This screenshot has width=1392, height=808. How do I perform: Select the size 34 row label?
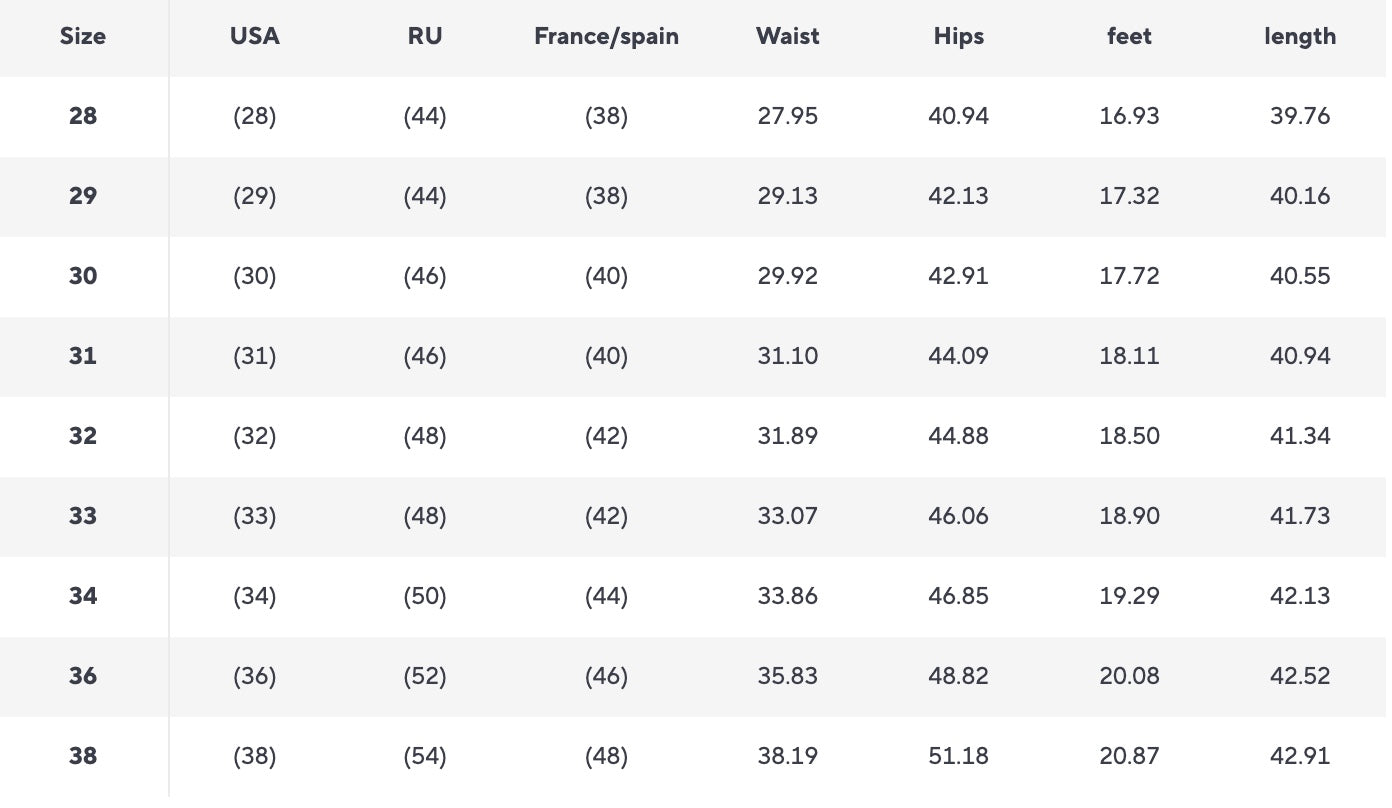click(83, 596)
